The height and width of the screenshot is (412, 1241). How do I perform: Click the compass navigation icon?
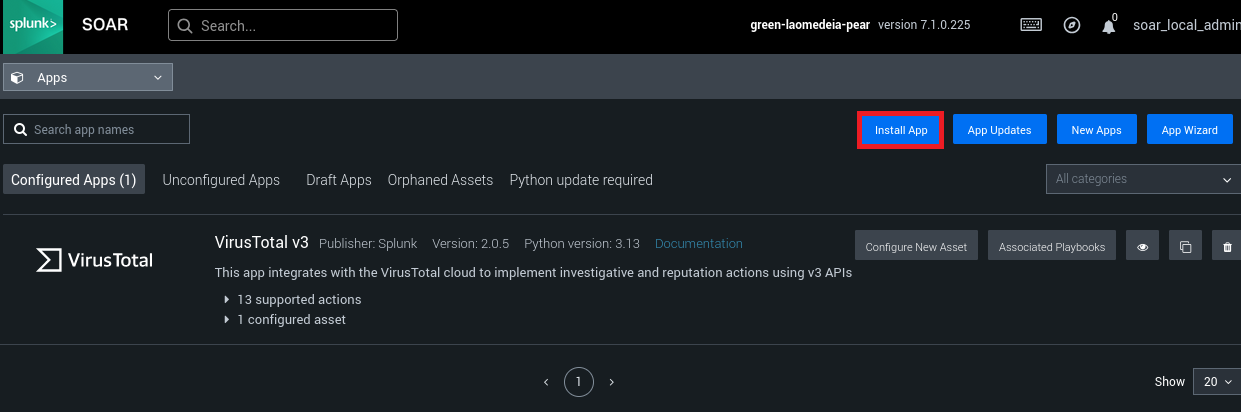[x=1071, y=25]
